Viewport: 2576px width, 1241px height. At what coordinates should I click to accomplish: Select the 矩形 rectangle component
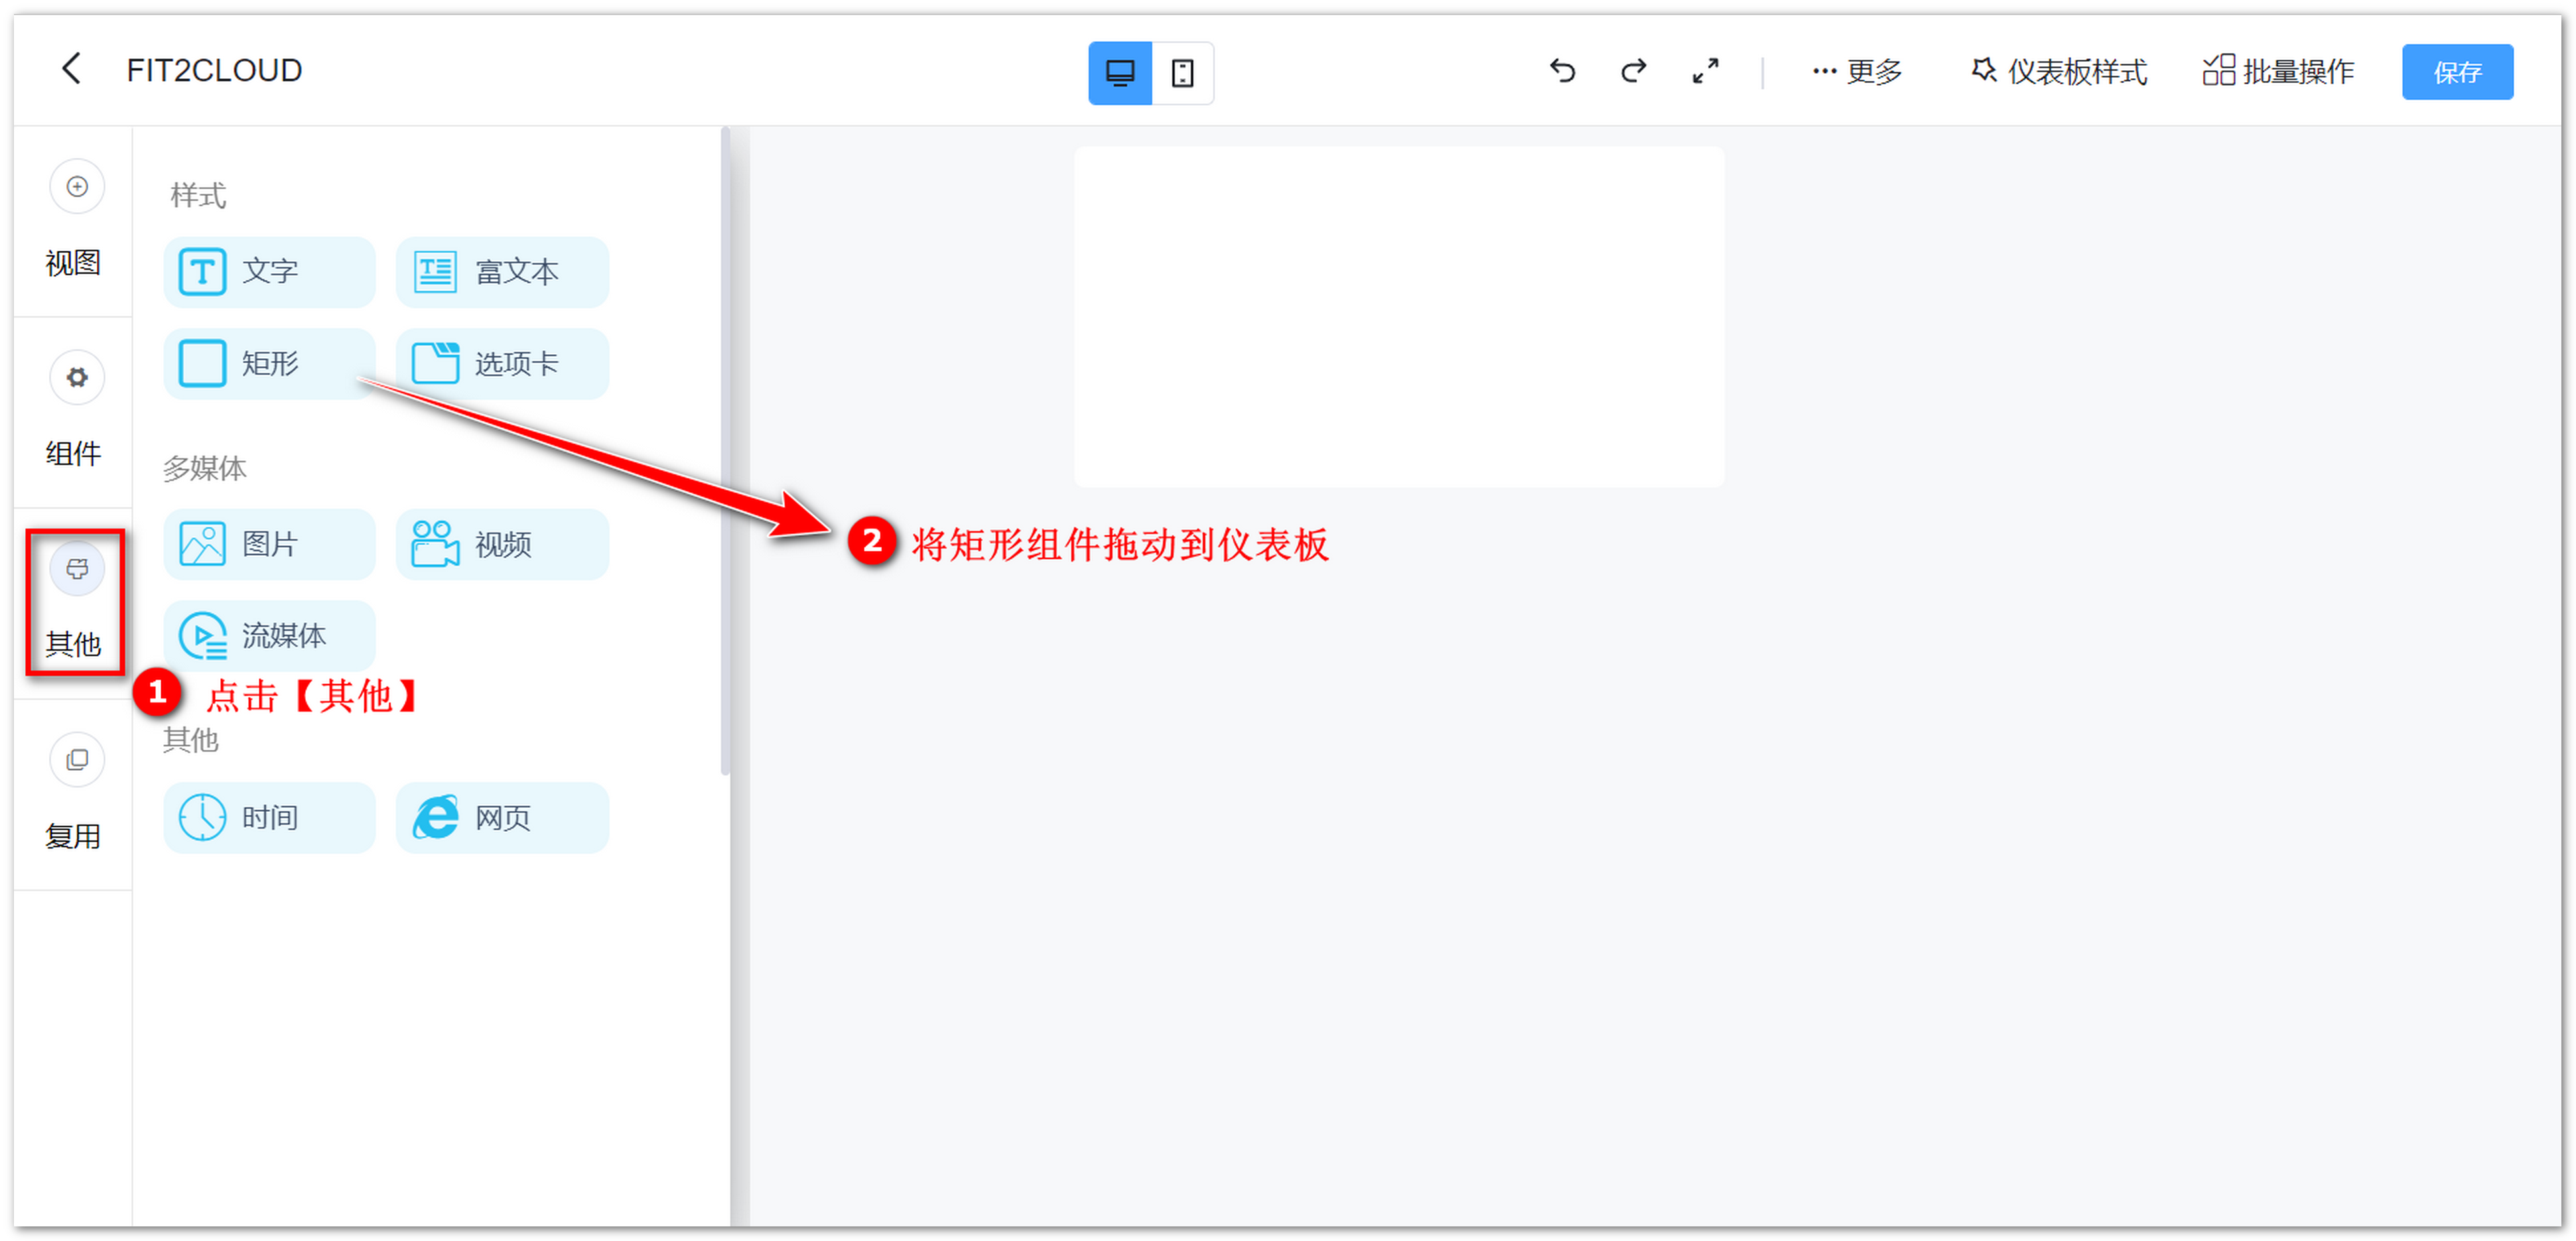(x=268, y=363)
